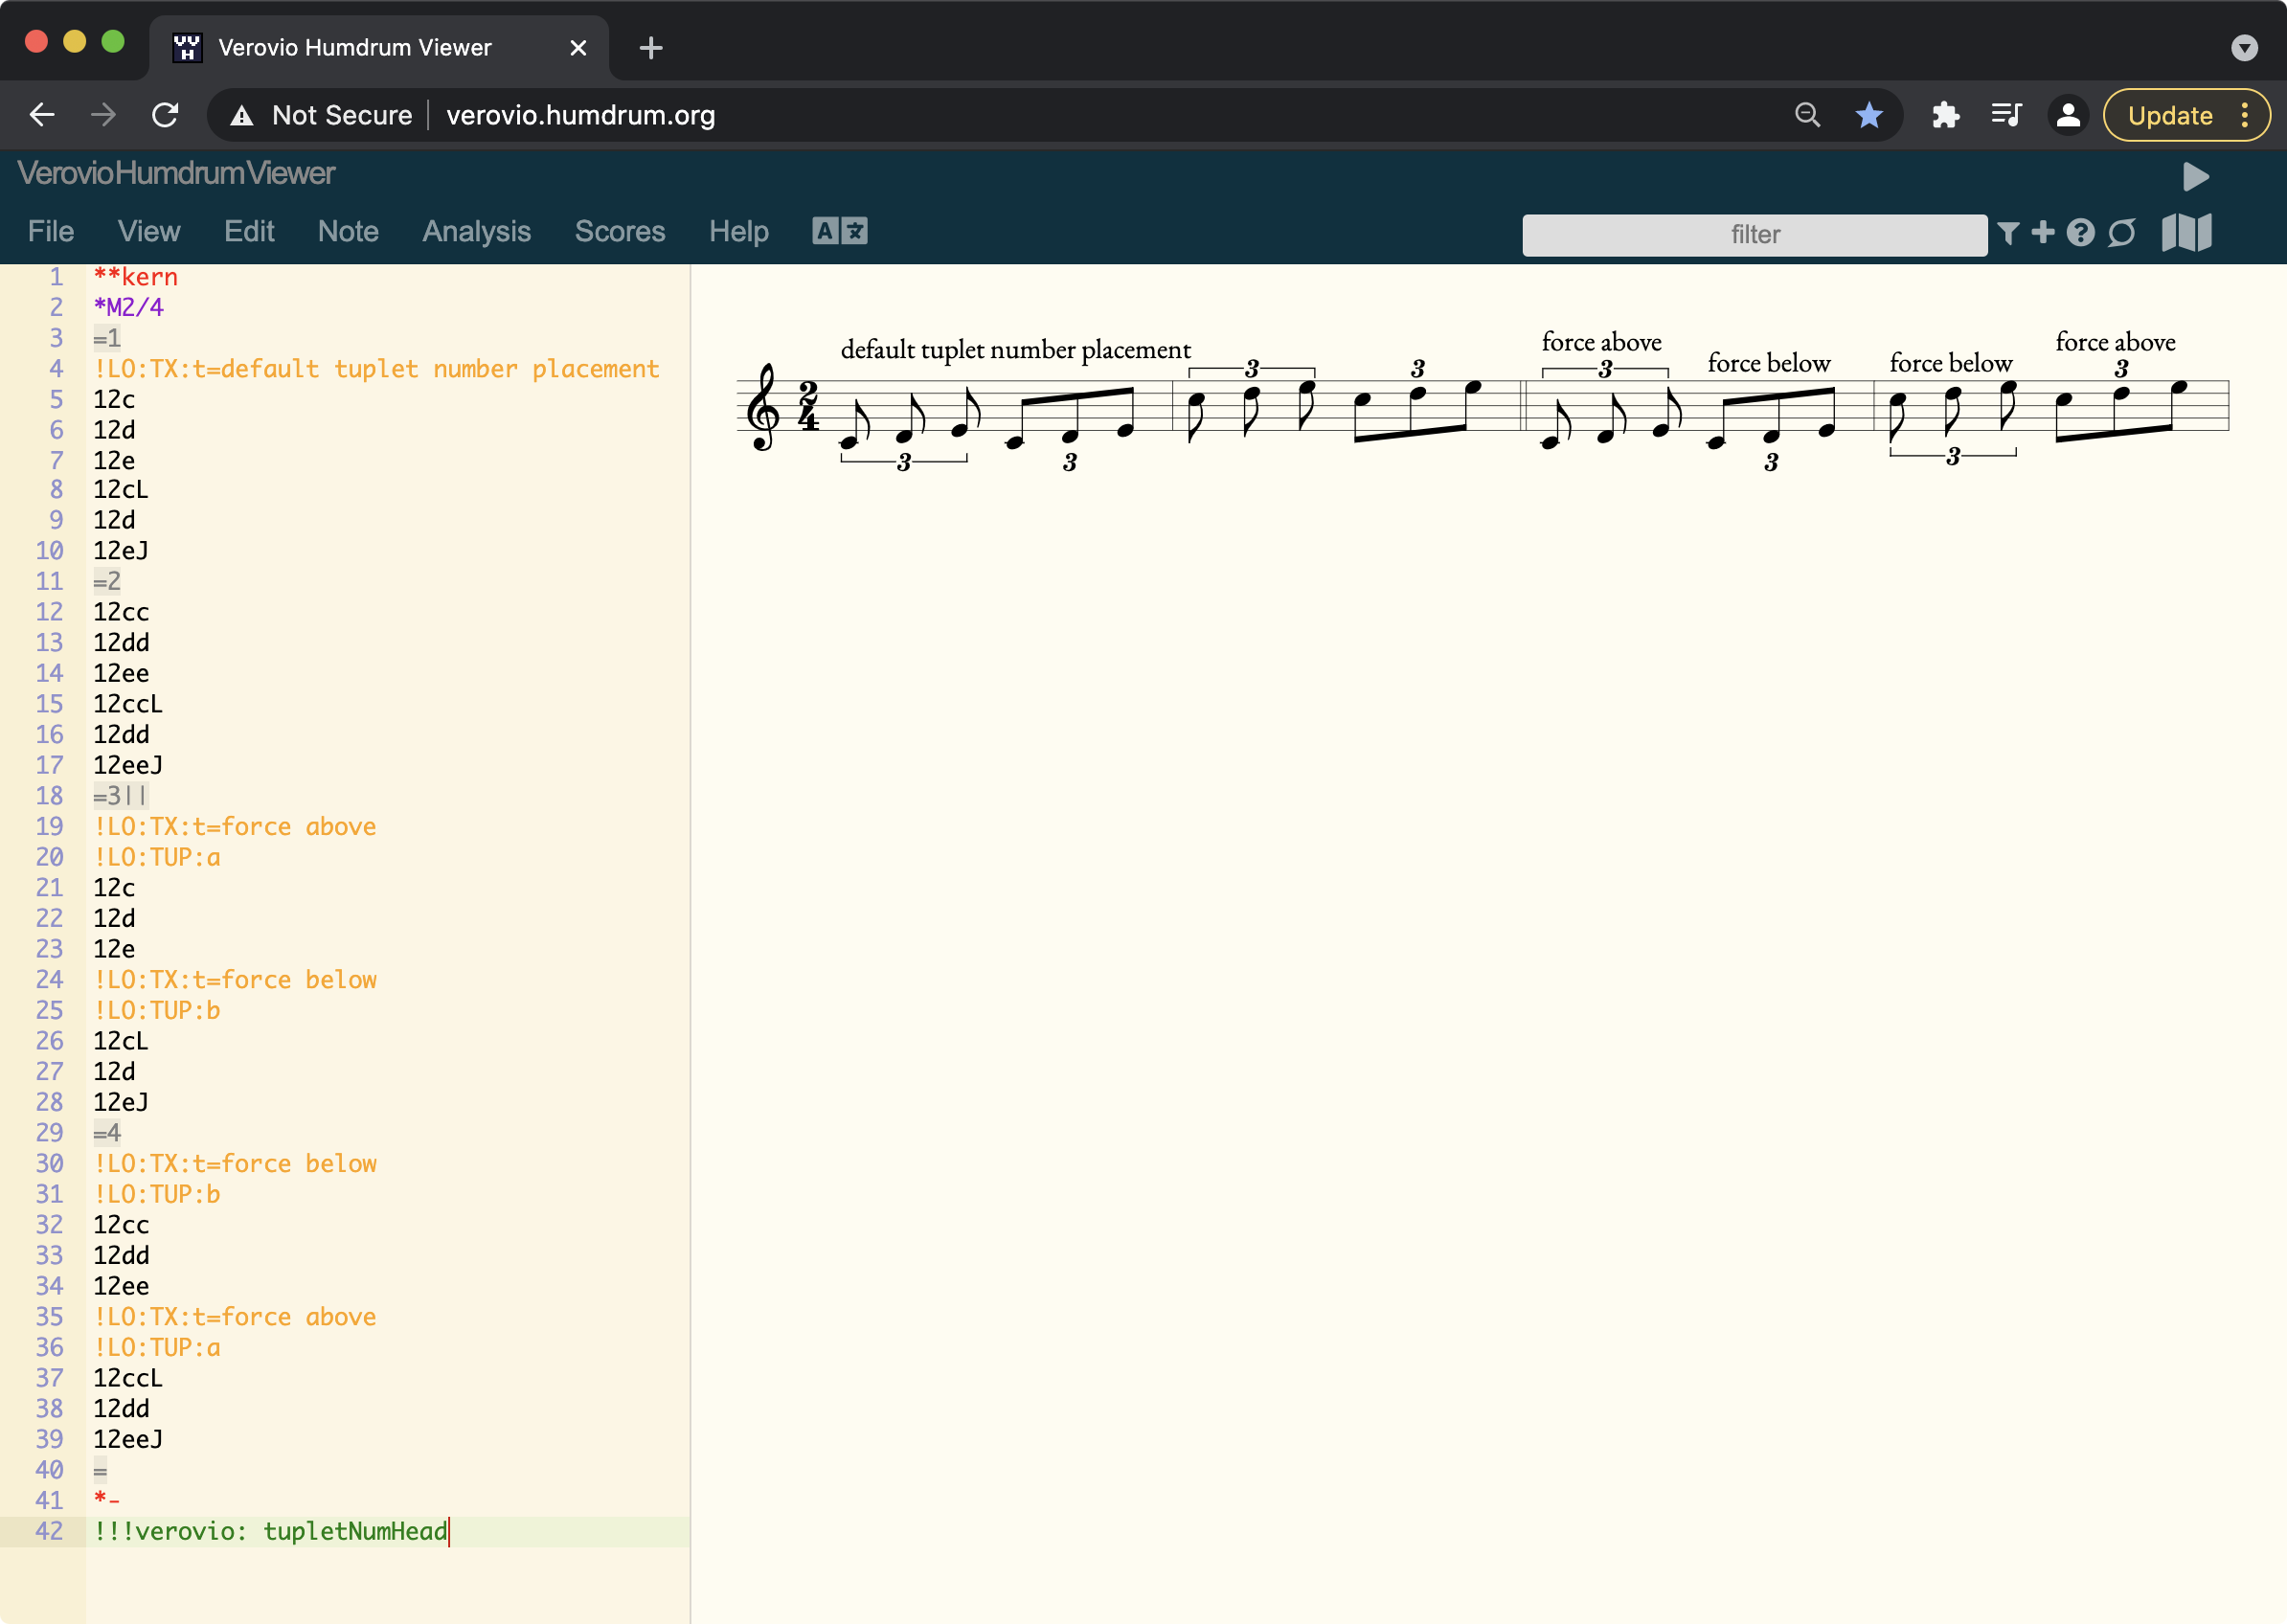The image size is (2287, 1624).
Task: Click inside the filter input field
Action: (1755, 234)
